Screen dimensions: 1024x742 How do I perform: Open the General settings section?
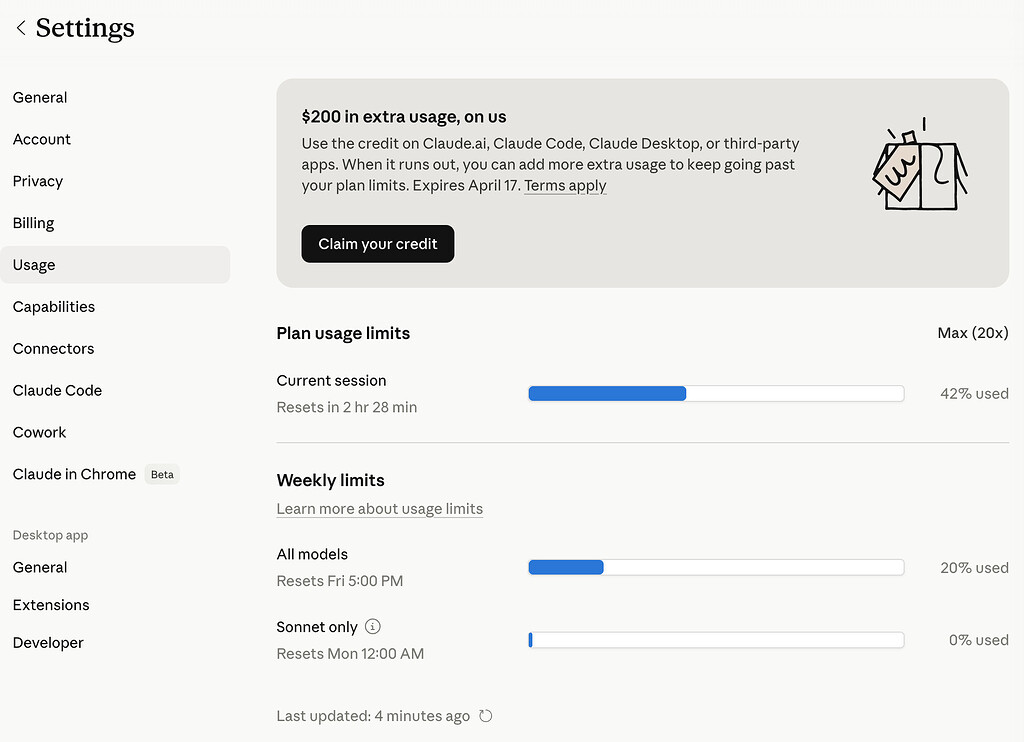[x=40, y=97]
